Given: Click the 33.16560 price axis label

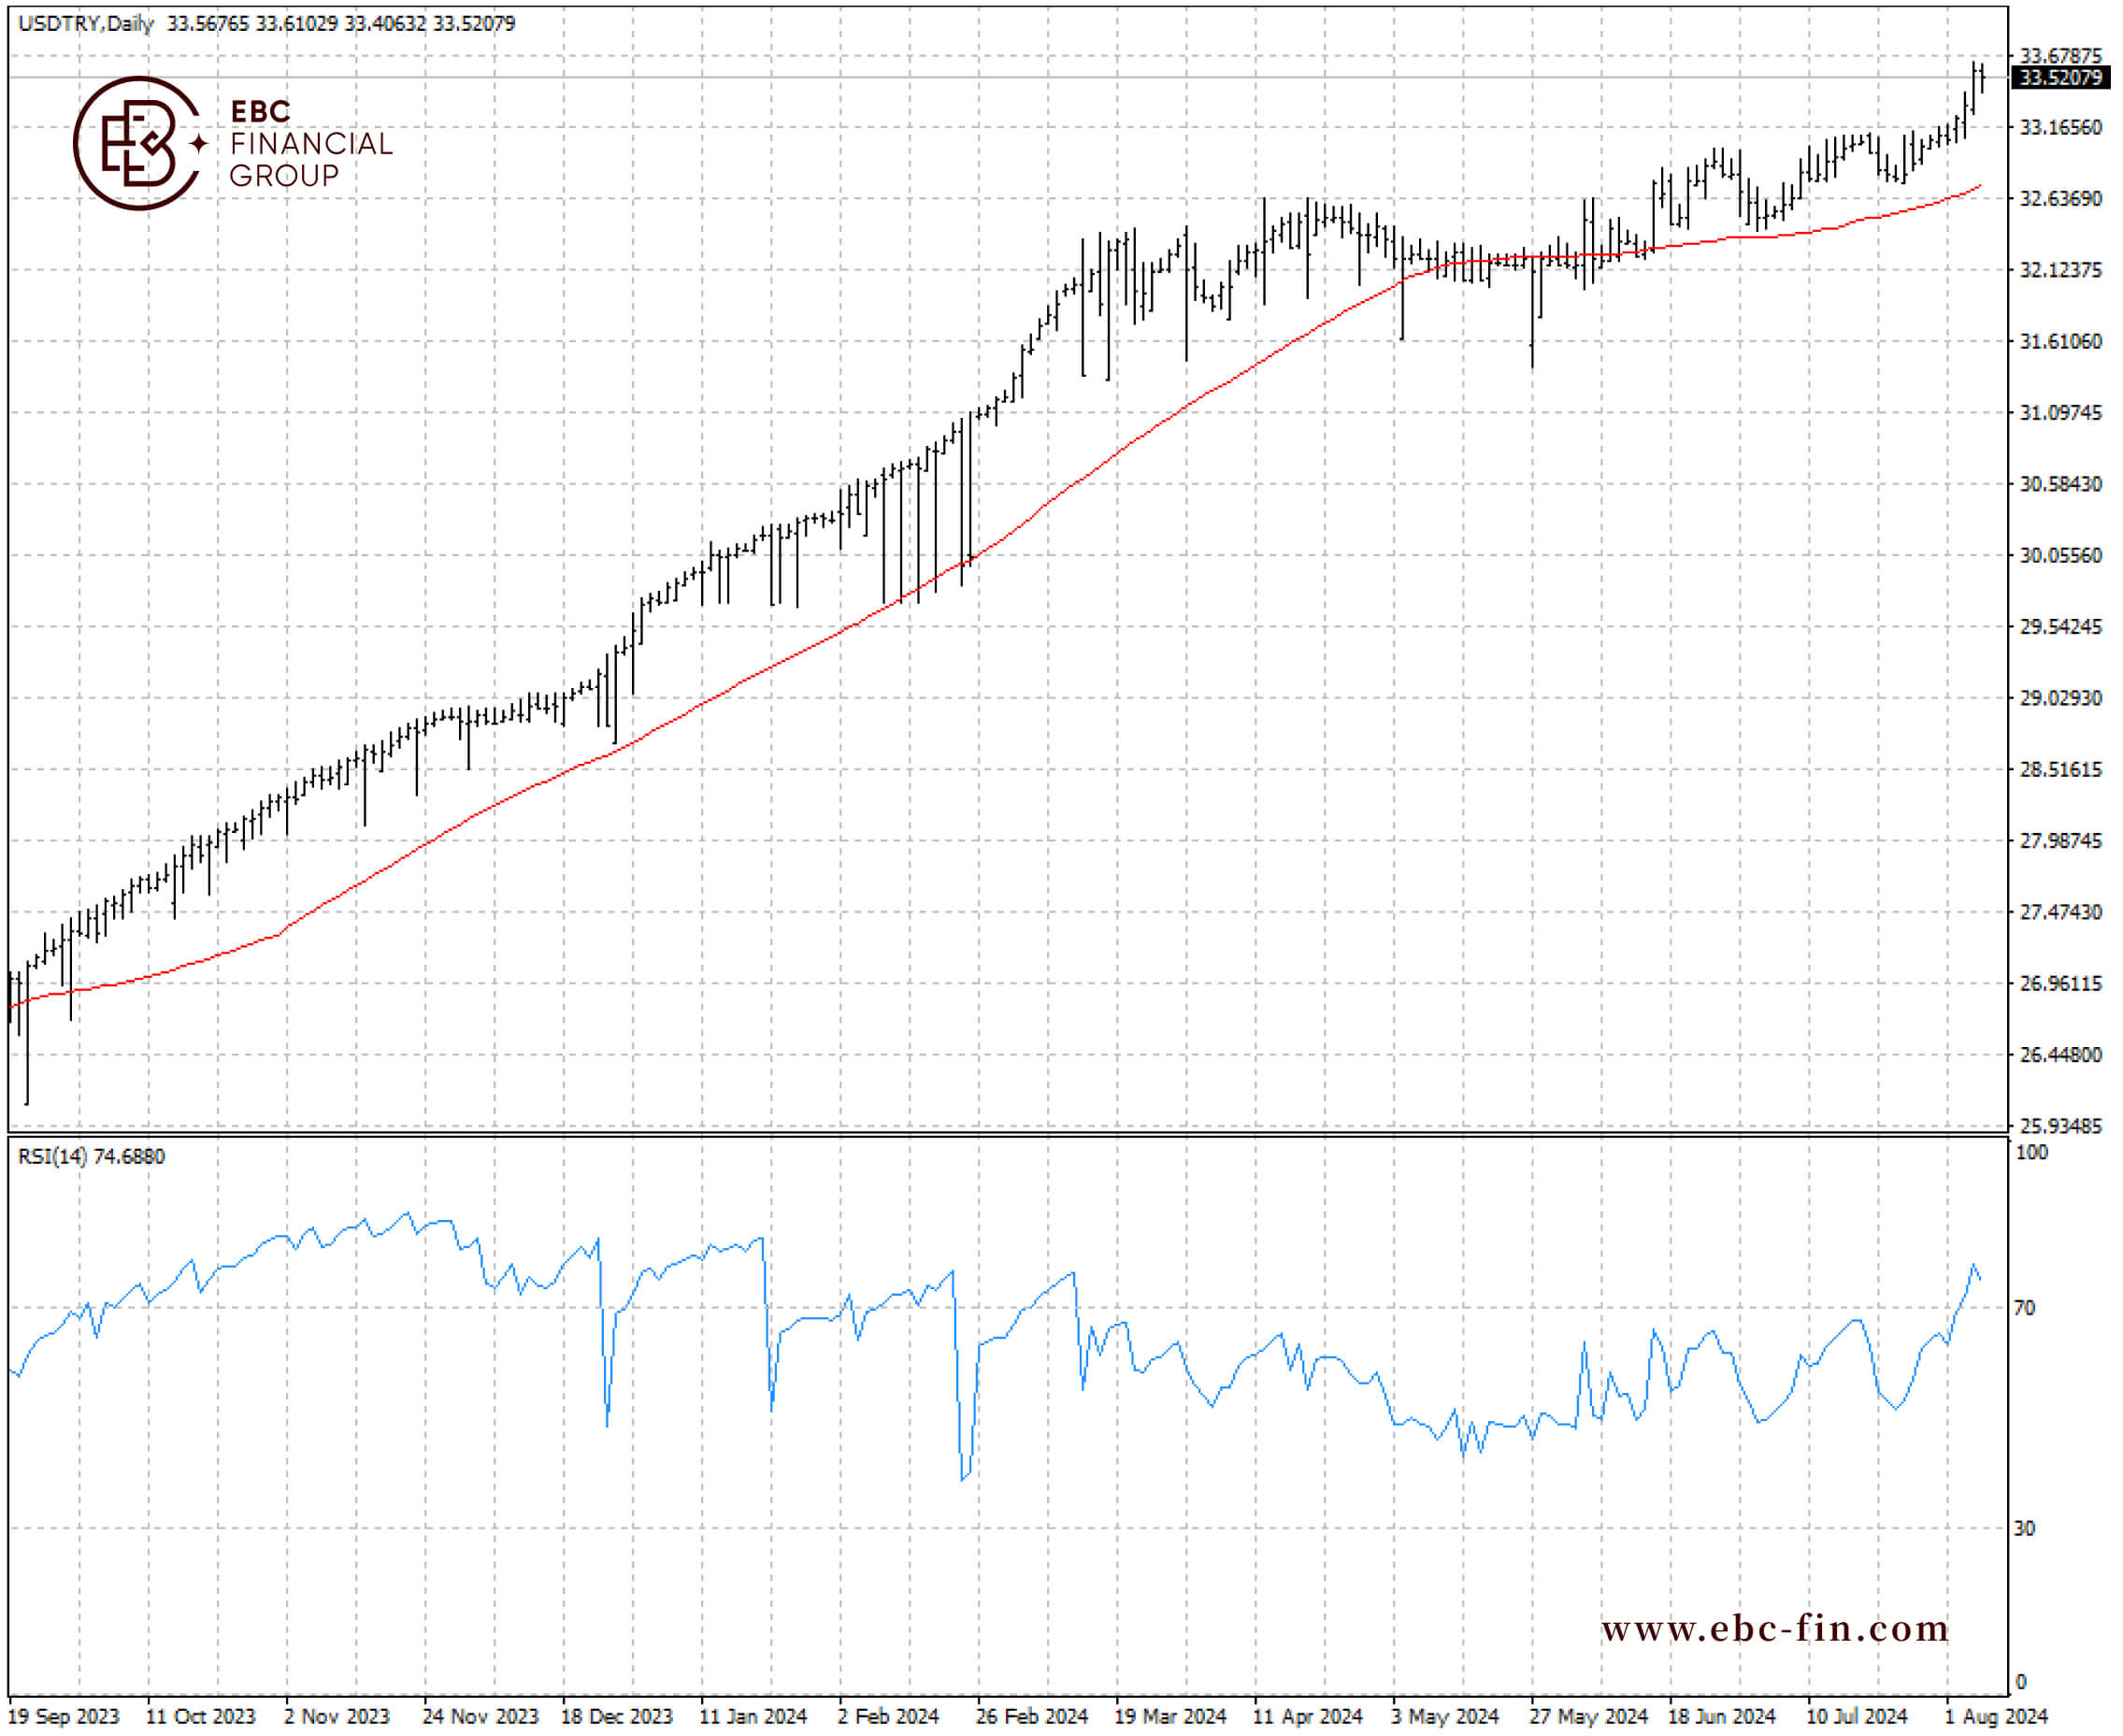Looking at the screenshot, I should coord(2060,127).
